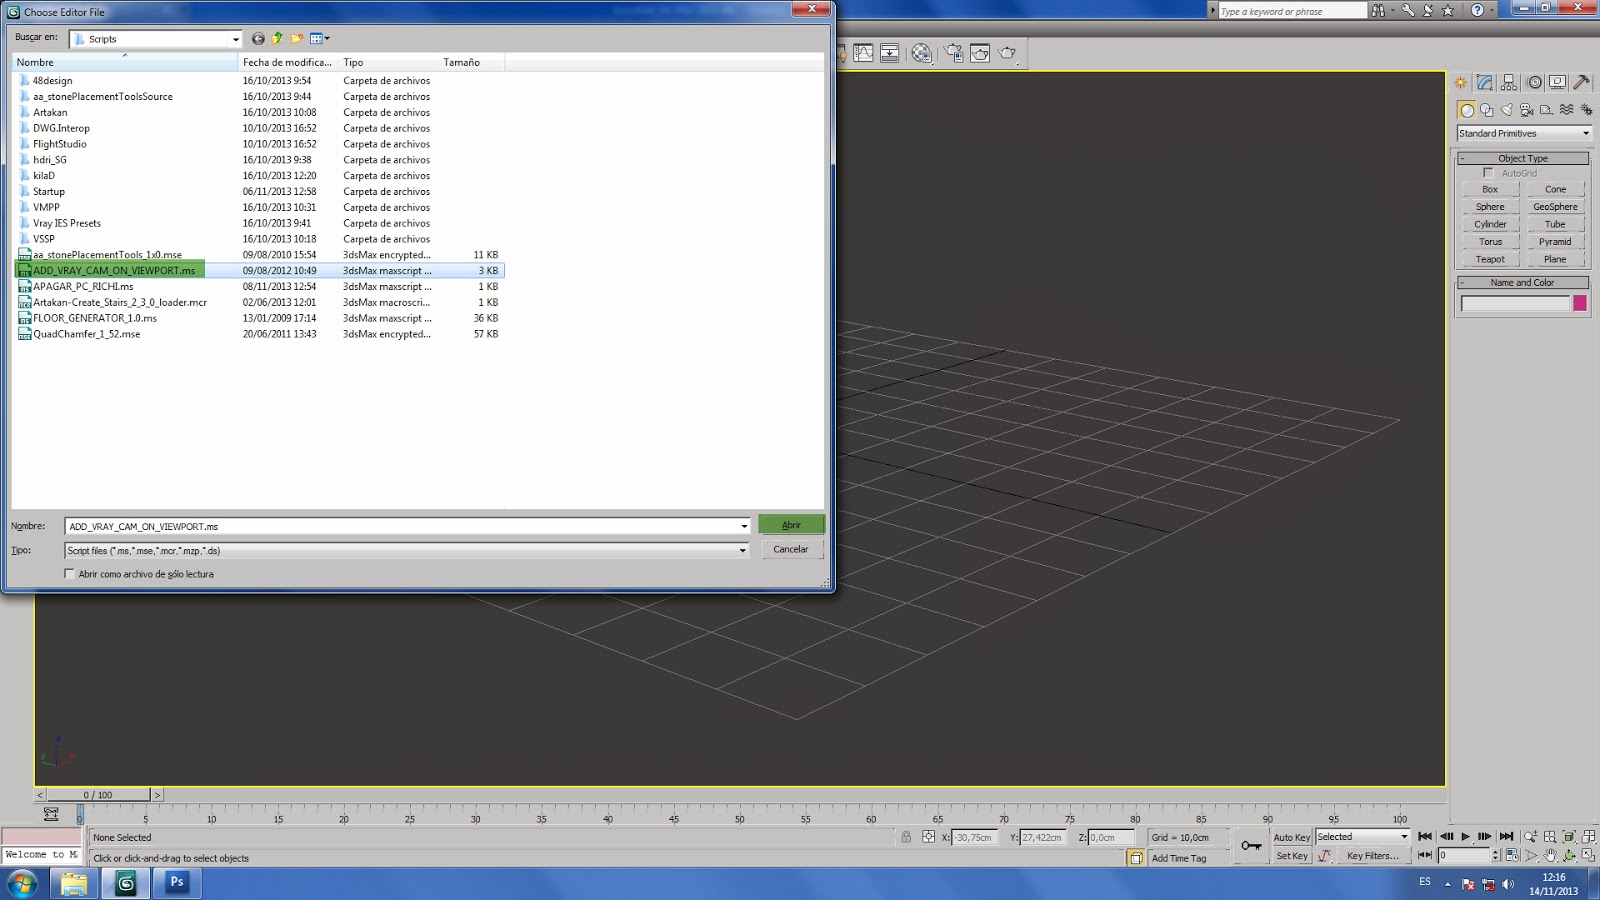Screen dimensions: 1600x900
Task: Open the Hierarchy command panel tab
Action: [1509, 83]
